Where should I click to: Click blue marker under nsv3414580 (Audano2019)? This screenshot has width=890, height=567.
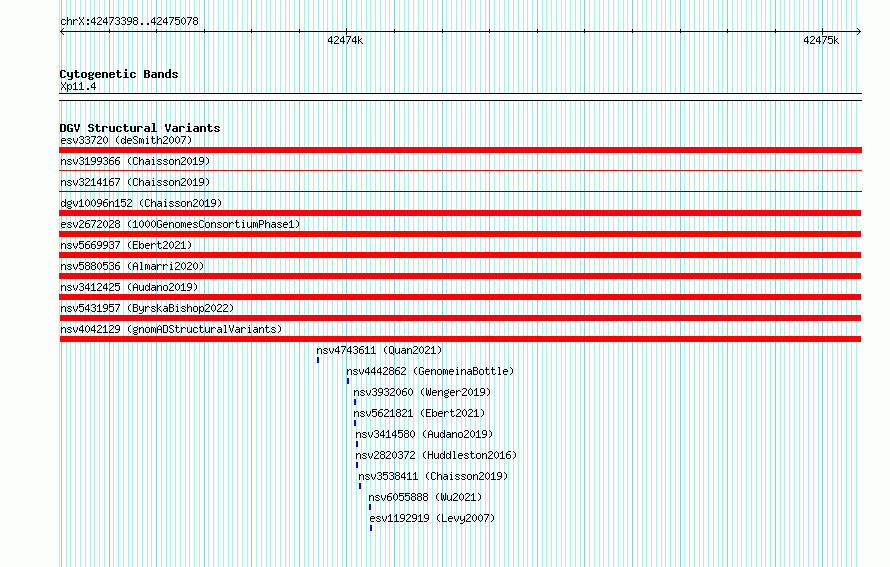click(x=357, y=444)
